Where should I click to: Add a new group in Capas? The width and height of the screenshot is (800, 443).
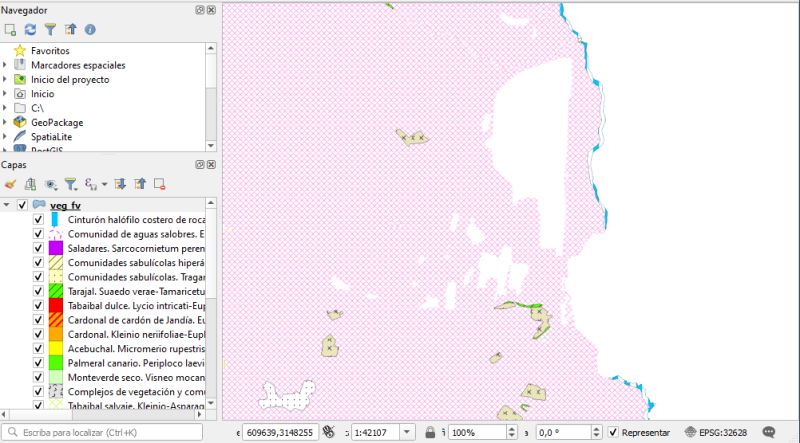(30, 184)
